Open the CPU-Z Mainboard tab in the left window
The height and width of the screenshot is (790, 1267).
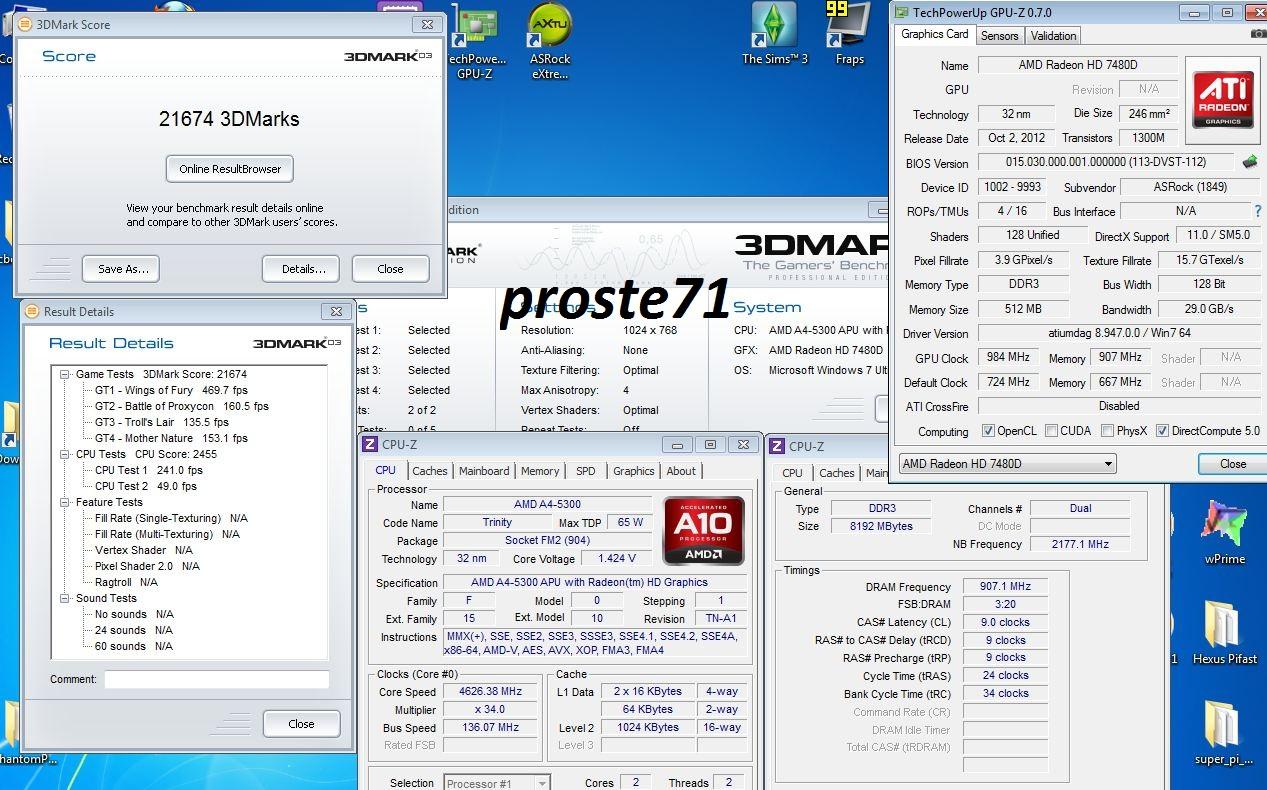[484, 471]
